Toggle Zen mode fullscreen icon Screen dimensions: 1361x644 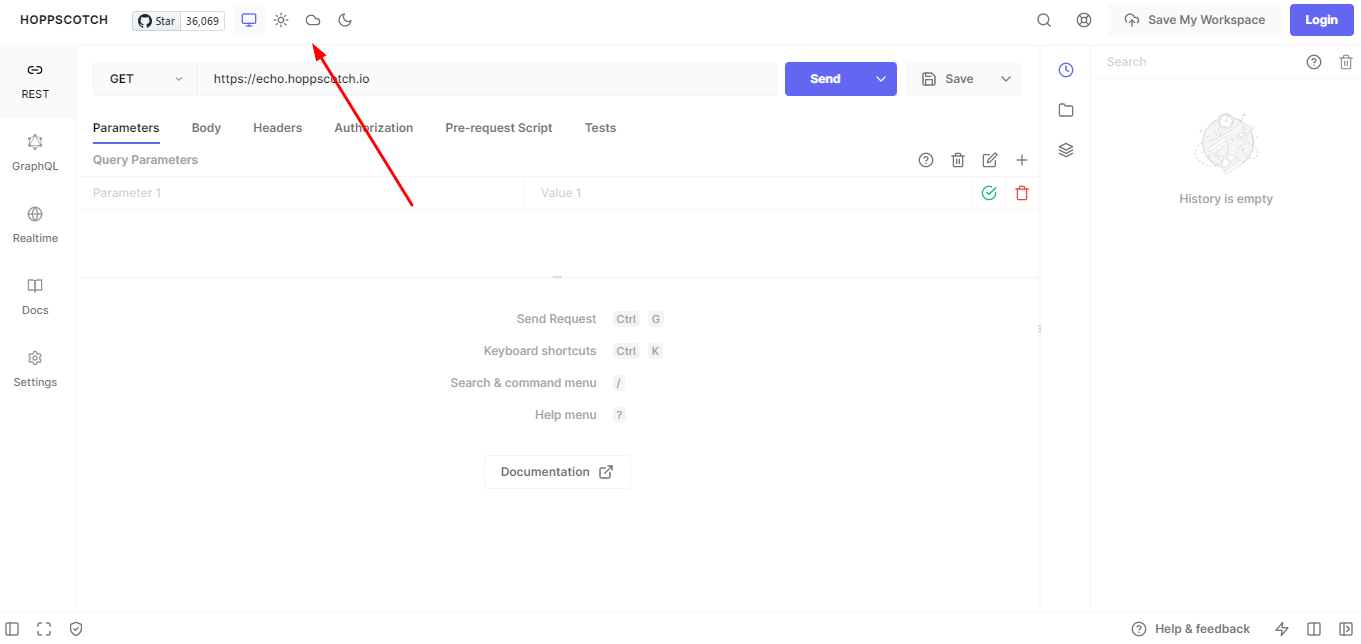tap(44, 629)
